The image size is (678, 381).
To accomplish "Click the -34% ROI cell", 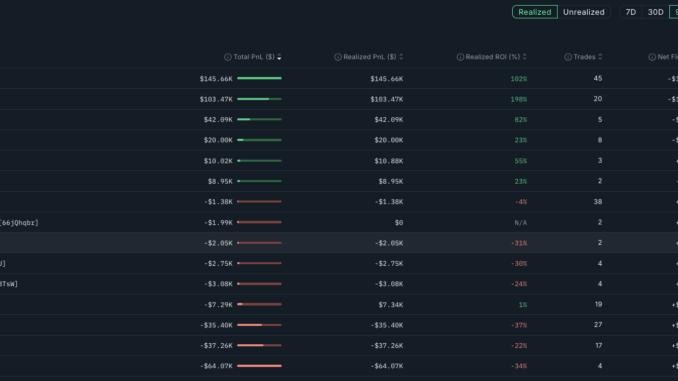I will (518, 366).
